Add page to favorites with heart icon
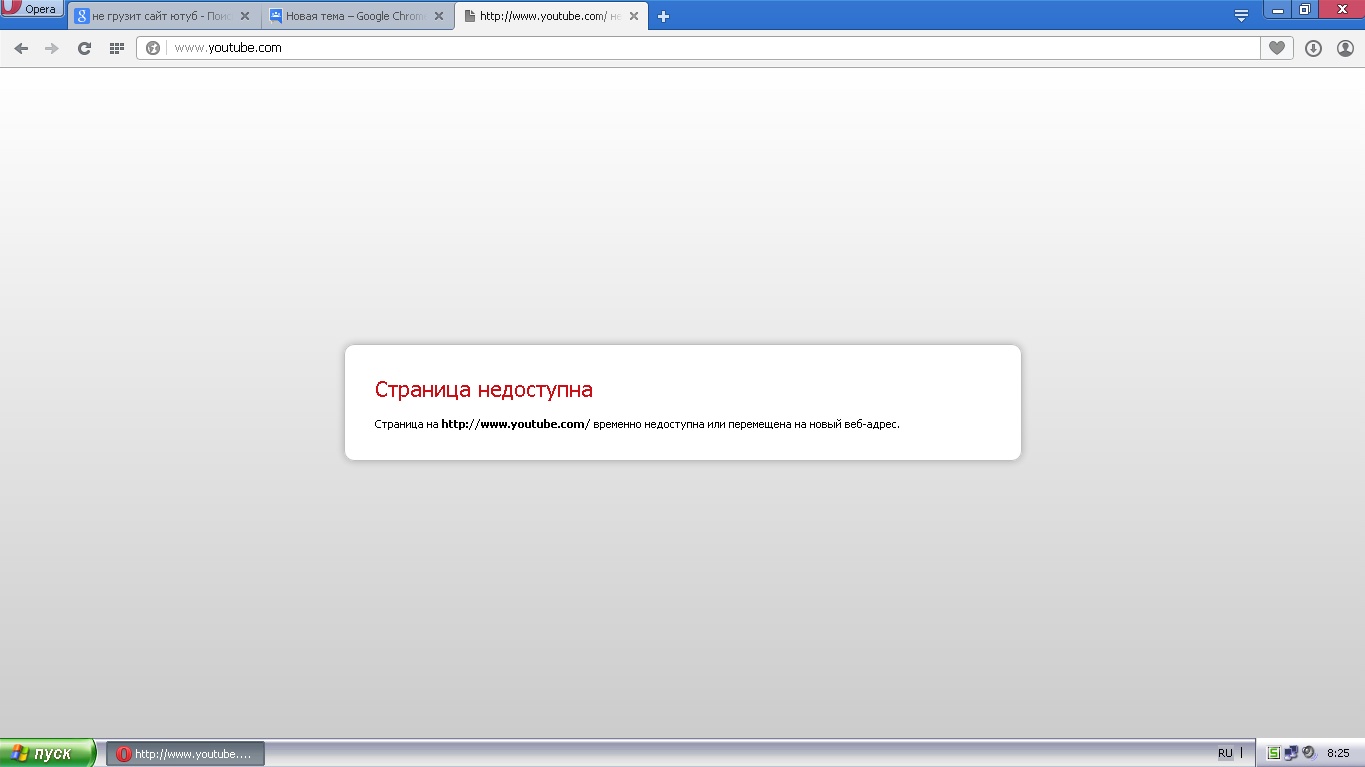The width and height of the screenshot is (1365, 767). [1277, 48]
